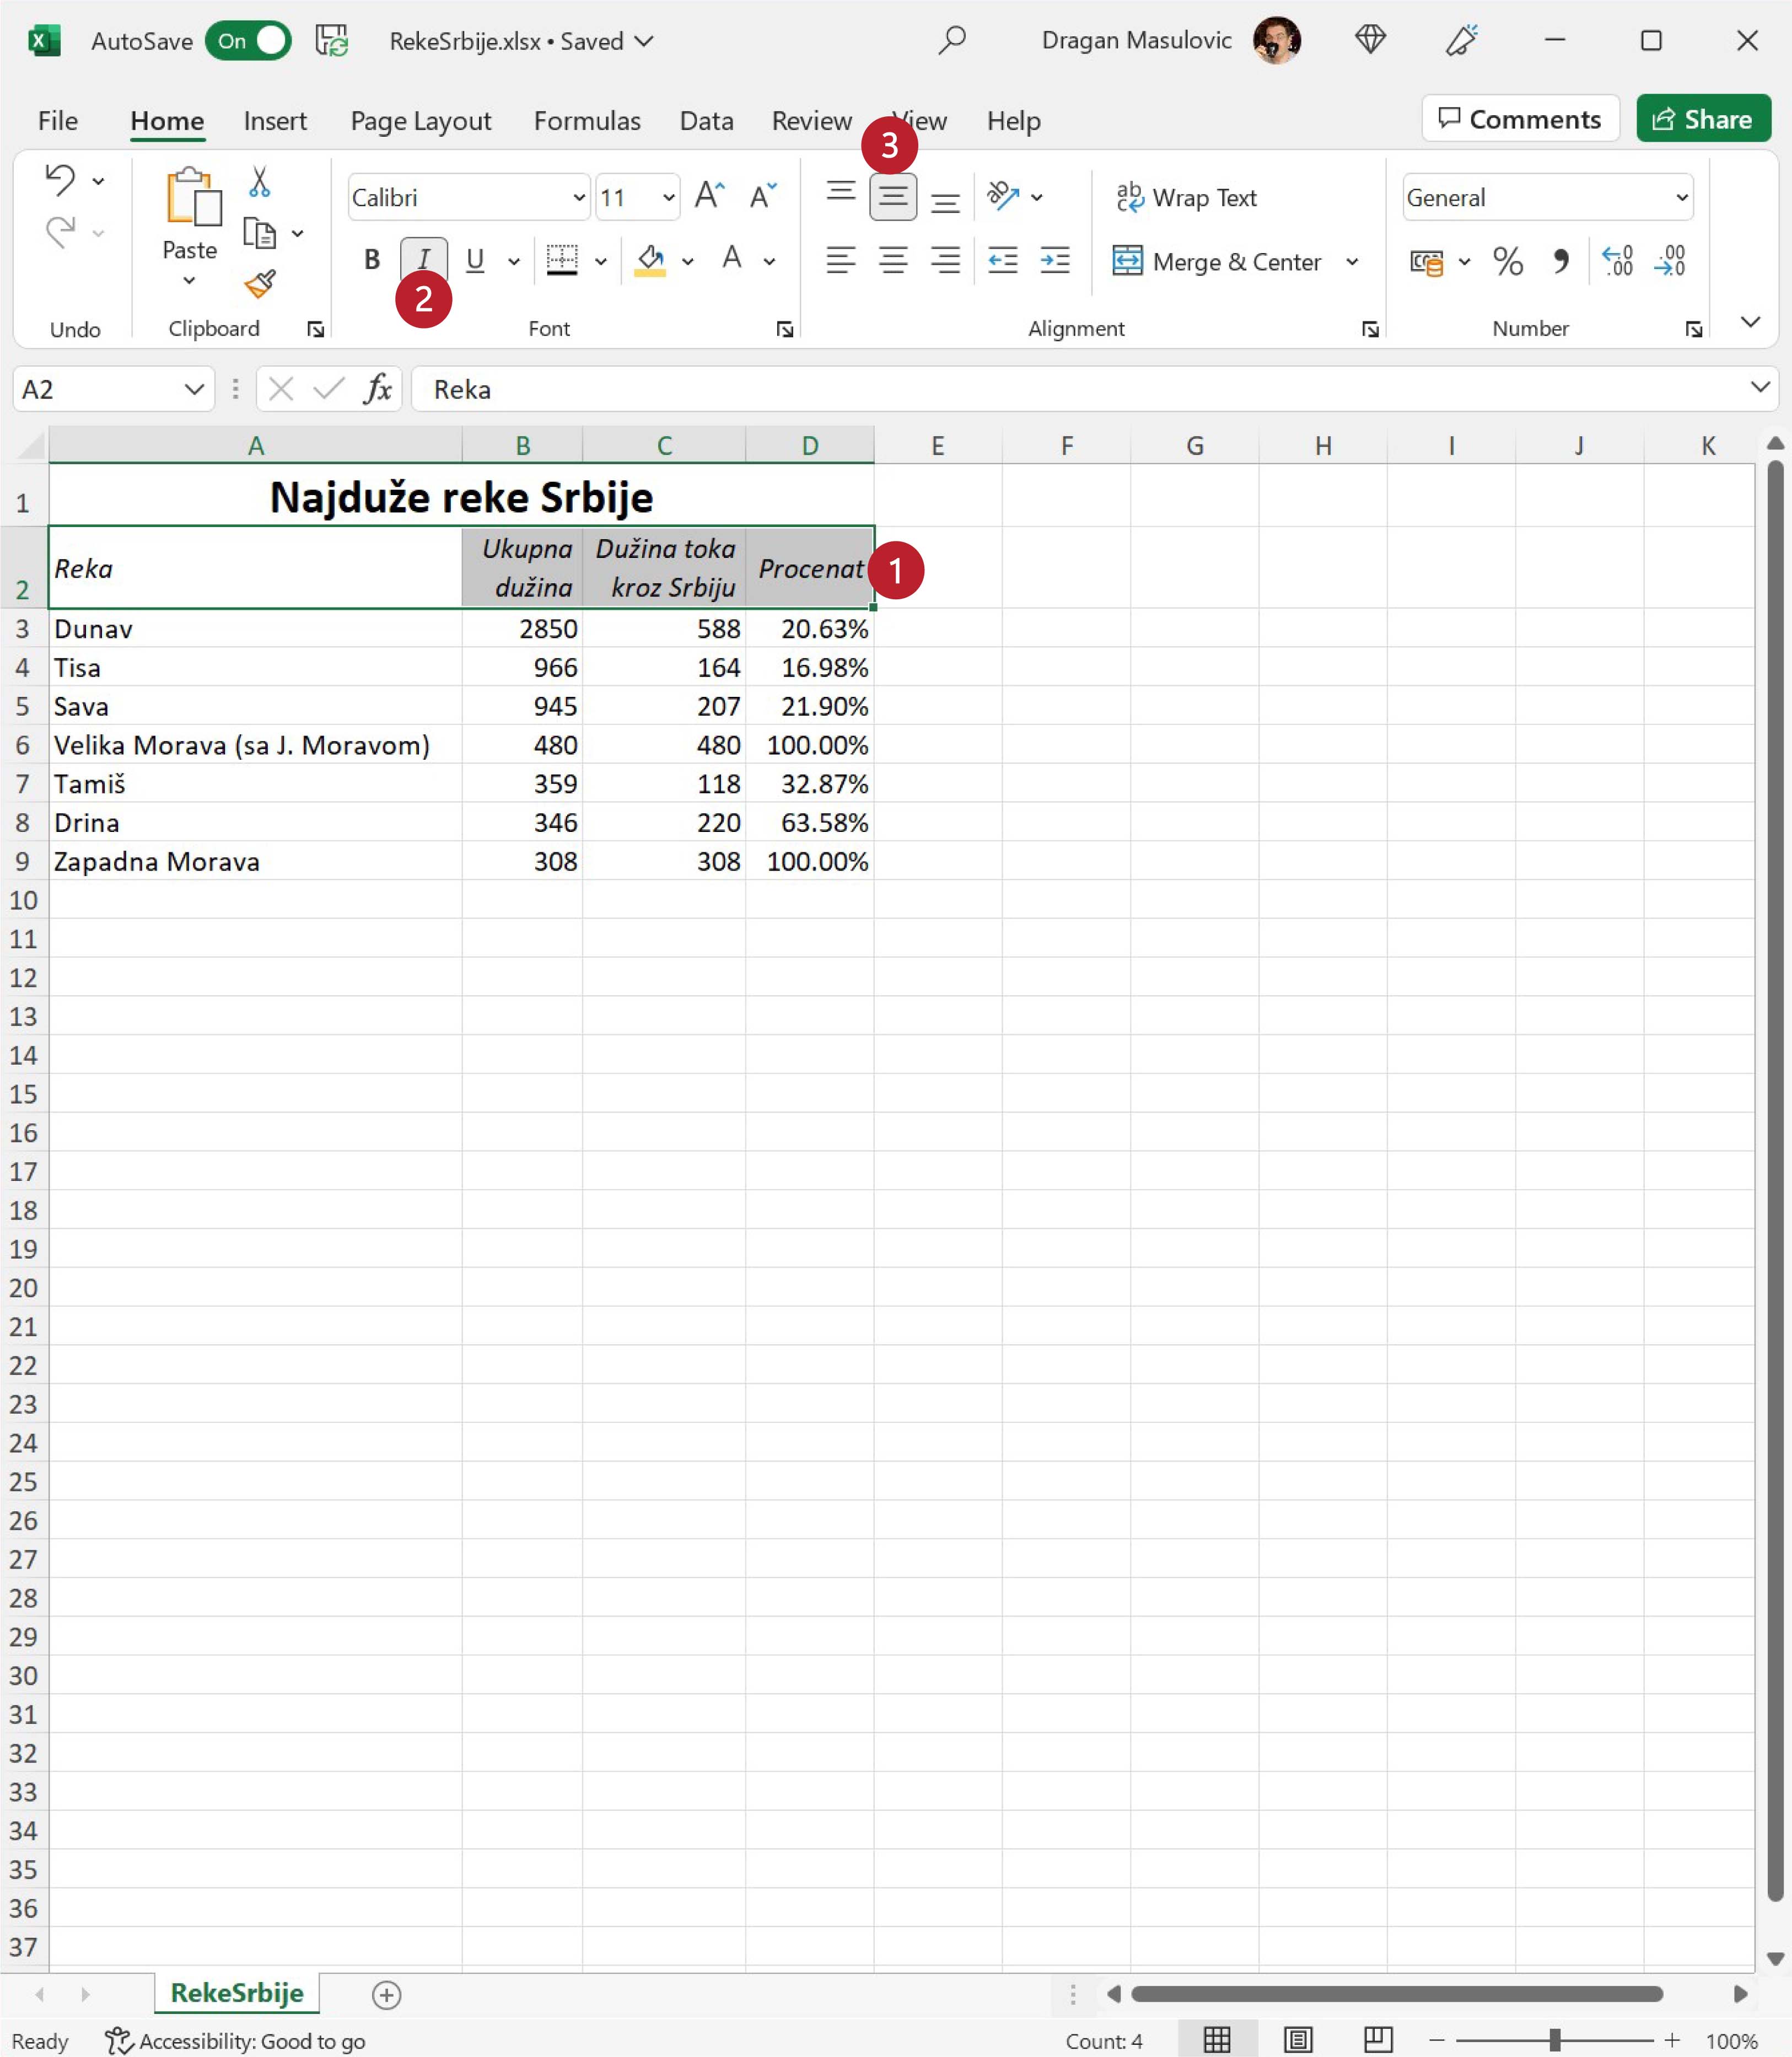Click the Increase Font Size icon
Viewport: 1792px width, 2057px height.
709,196
